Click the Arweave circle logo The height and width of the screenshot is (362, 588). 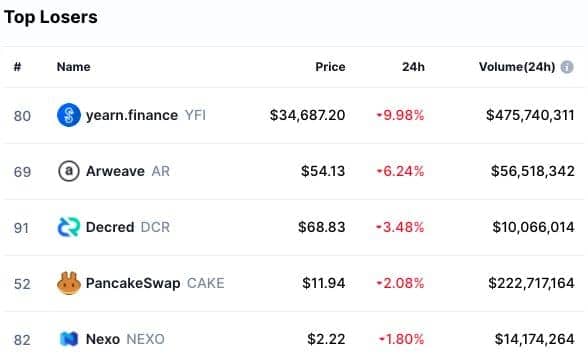point(69,171)
